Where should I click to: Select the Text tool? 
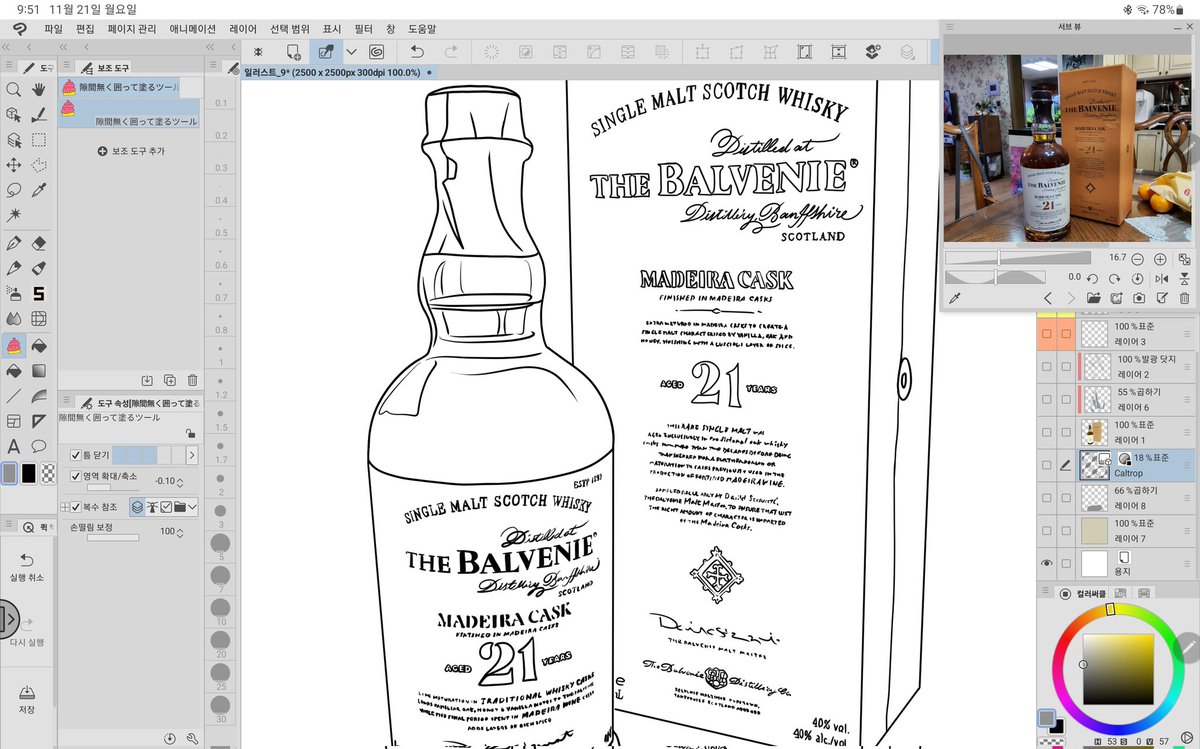click(x=13, y=446)
